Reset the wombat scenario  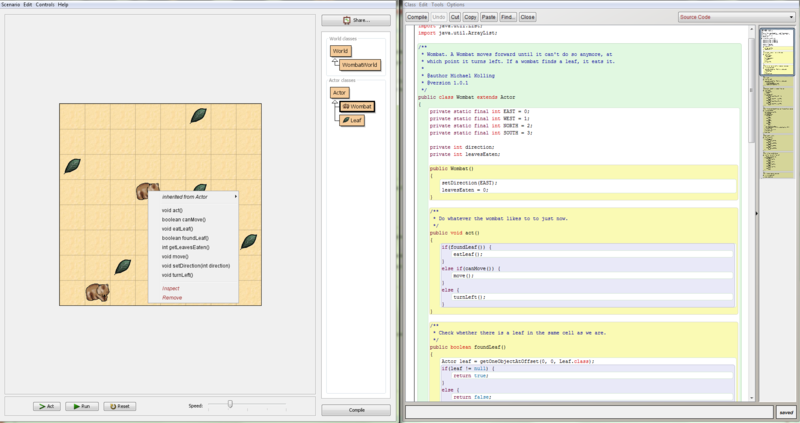tap(121, 406)
